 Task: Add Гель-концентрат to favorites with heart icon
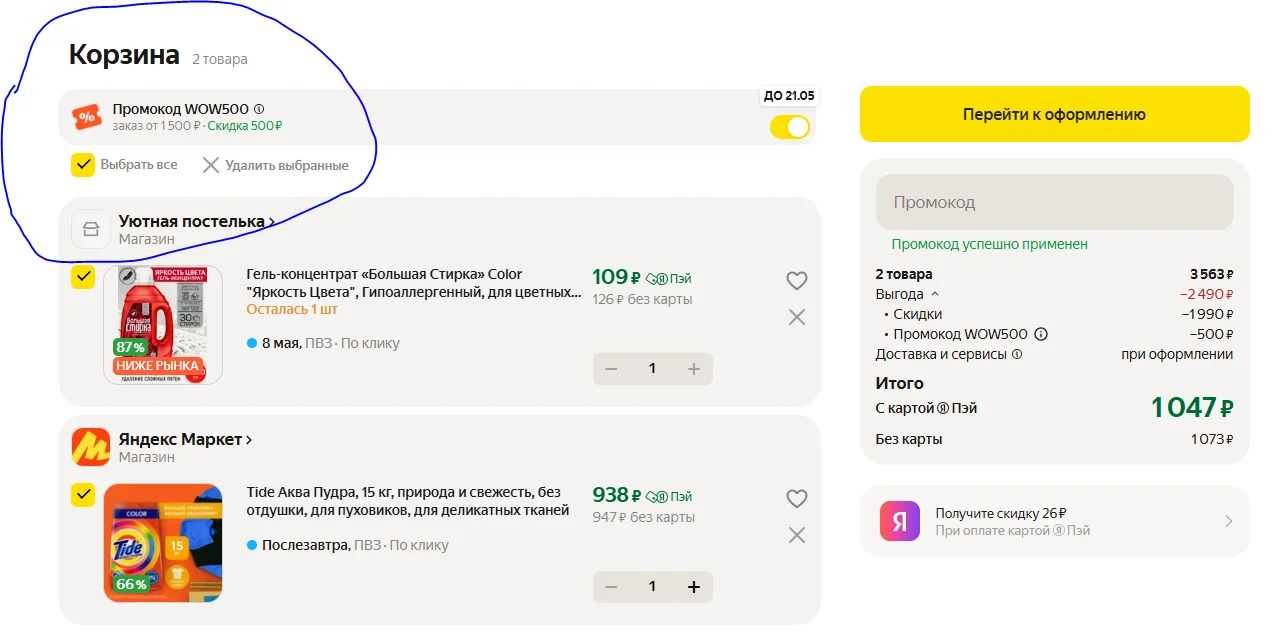point(796,281)
